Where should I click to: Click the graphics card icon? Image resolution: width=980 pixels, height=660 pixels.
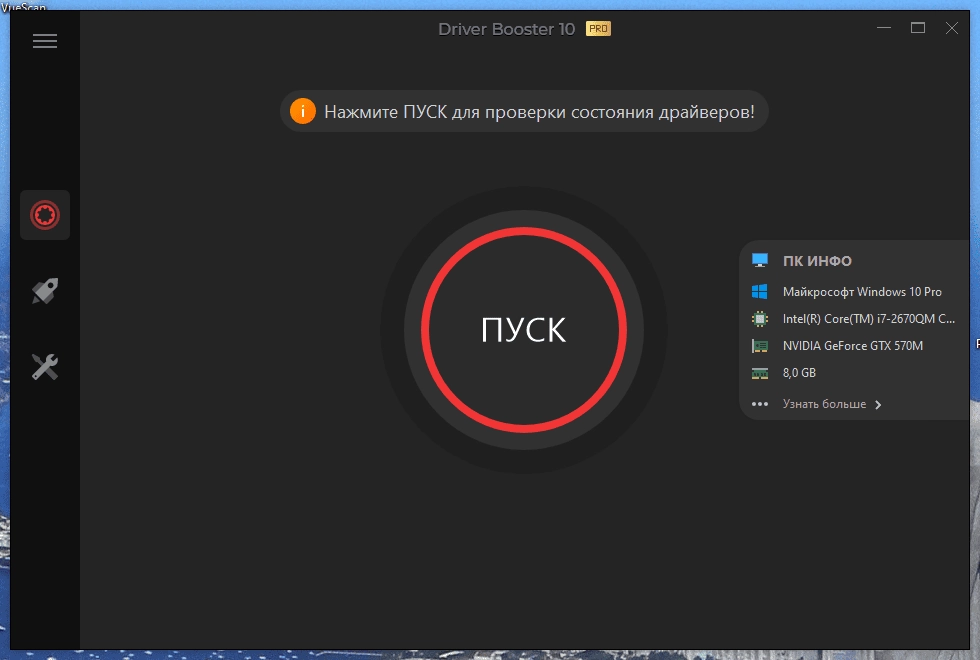point(760,346)
